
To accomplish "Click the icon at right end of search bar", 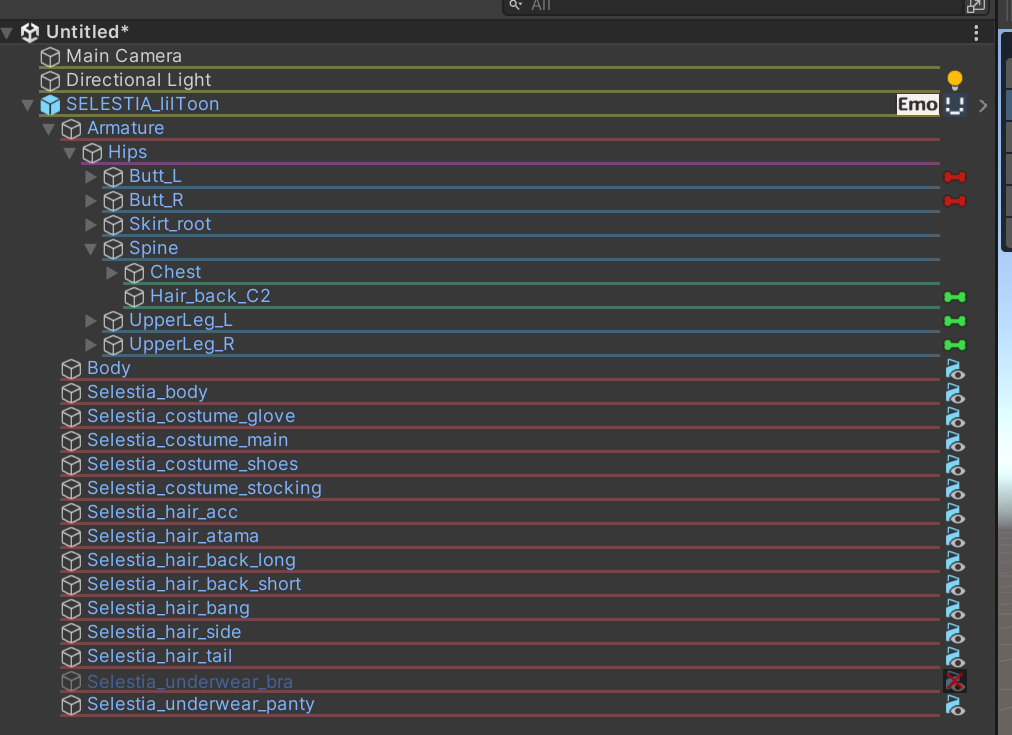I will pyautogui.click(x=975, y=6).
